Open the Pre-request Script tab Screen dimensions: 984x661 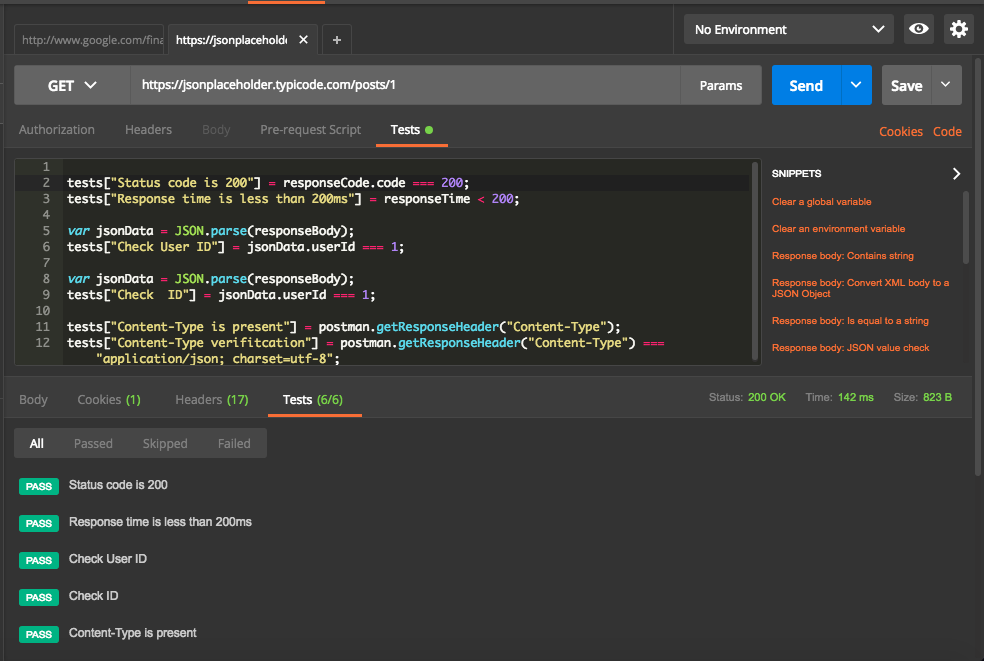[x=311, y=130]
